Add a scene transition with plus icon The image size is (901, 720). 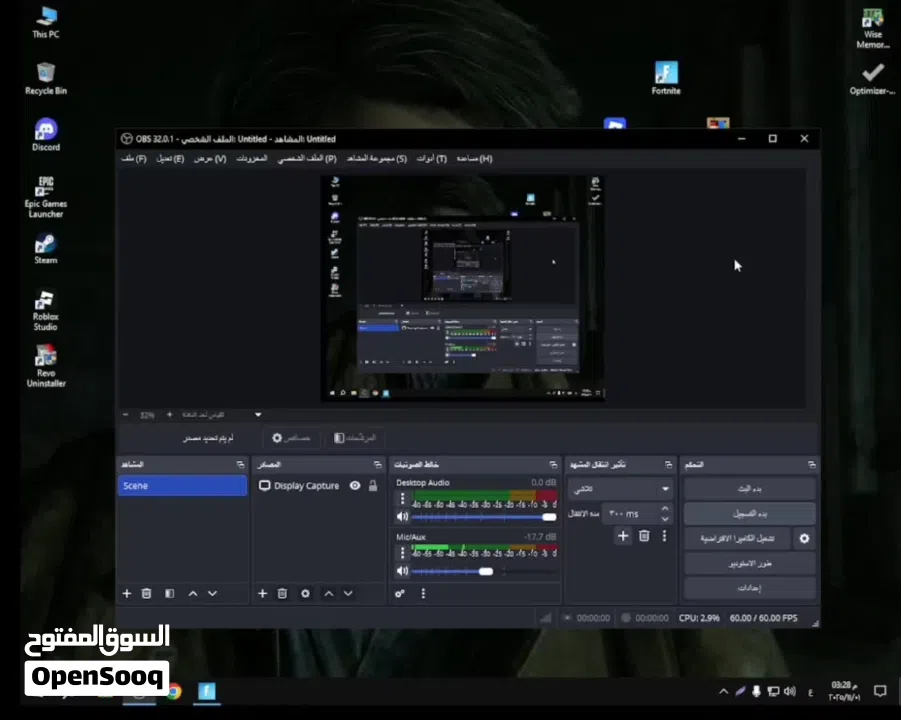tap(623, 536)
